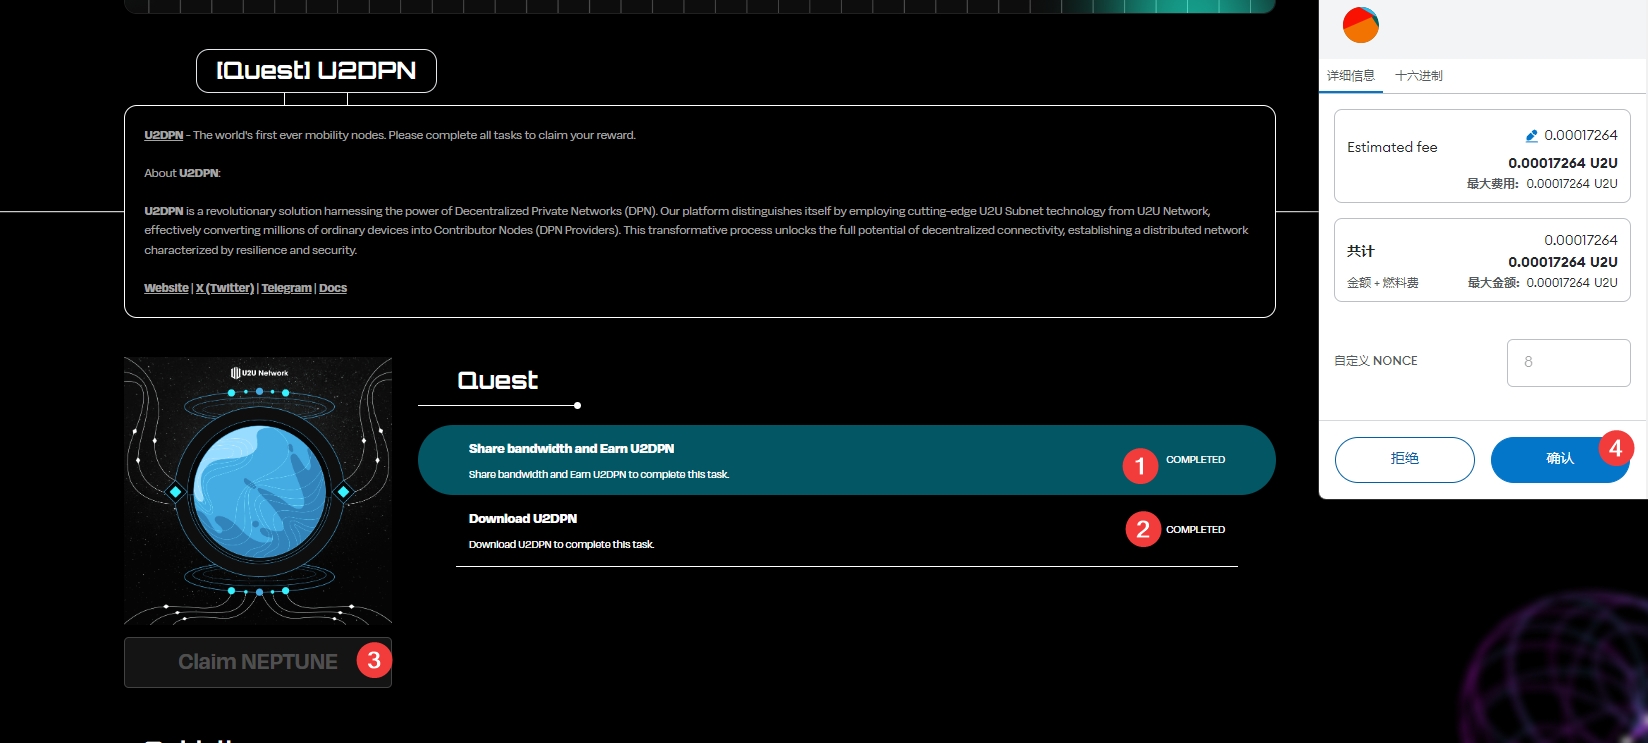Open the X (Twitter) link
Viewport: 1648px width, 743px height.
[225, 288]
